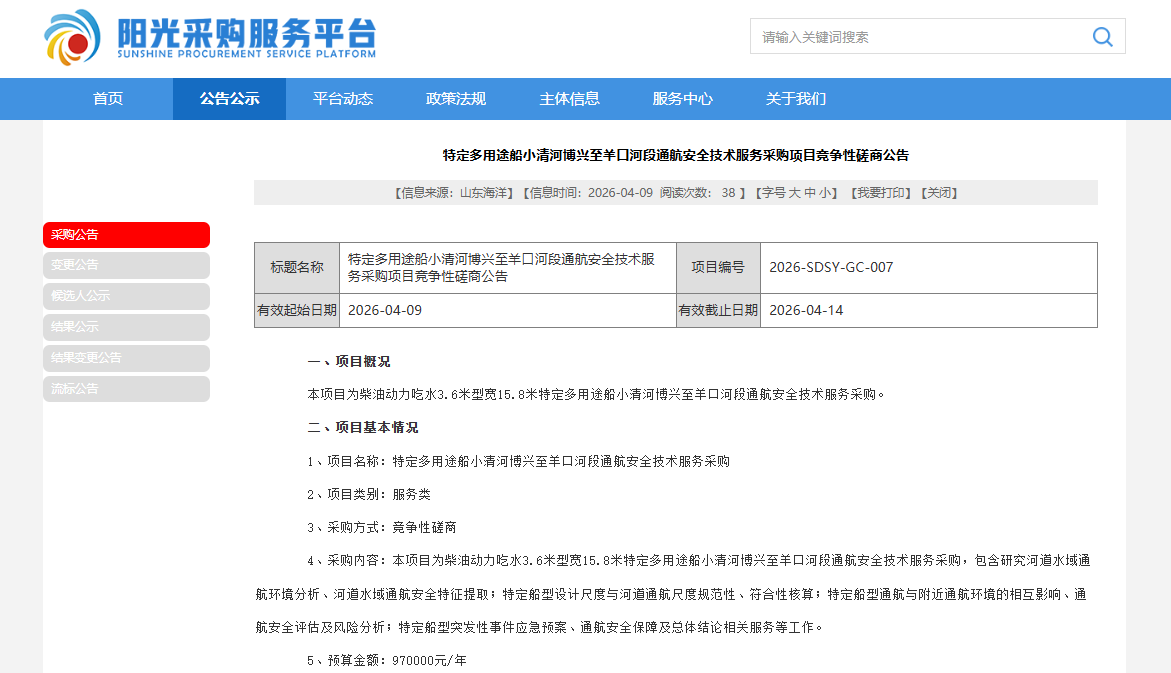Viewport: 1171px width, 673px height.
Task: Click the 我要打印 print link
Action: pos(879,193)
